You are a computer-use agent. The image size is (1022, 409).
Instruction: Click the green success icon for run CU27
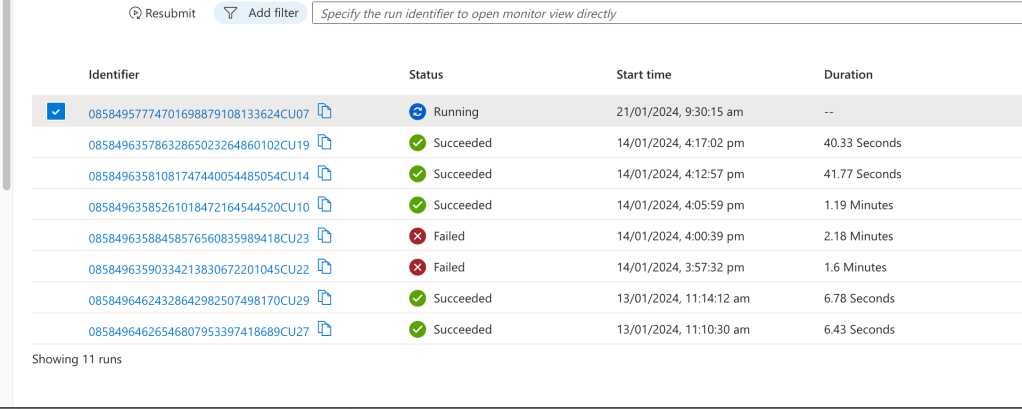[417, 330]
